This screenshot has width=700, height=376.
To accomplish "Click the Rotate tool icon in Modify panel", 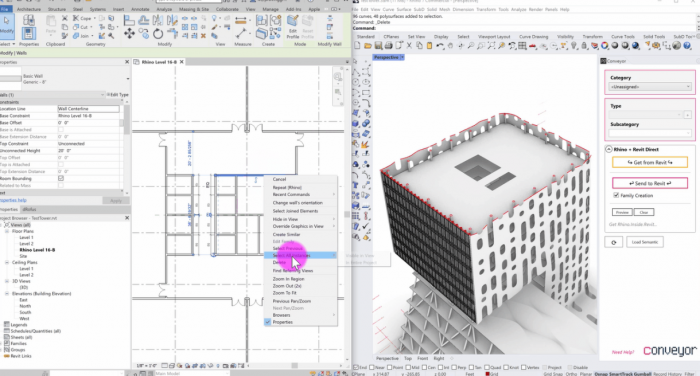I will click(158, 33).
